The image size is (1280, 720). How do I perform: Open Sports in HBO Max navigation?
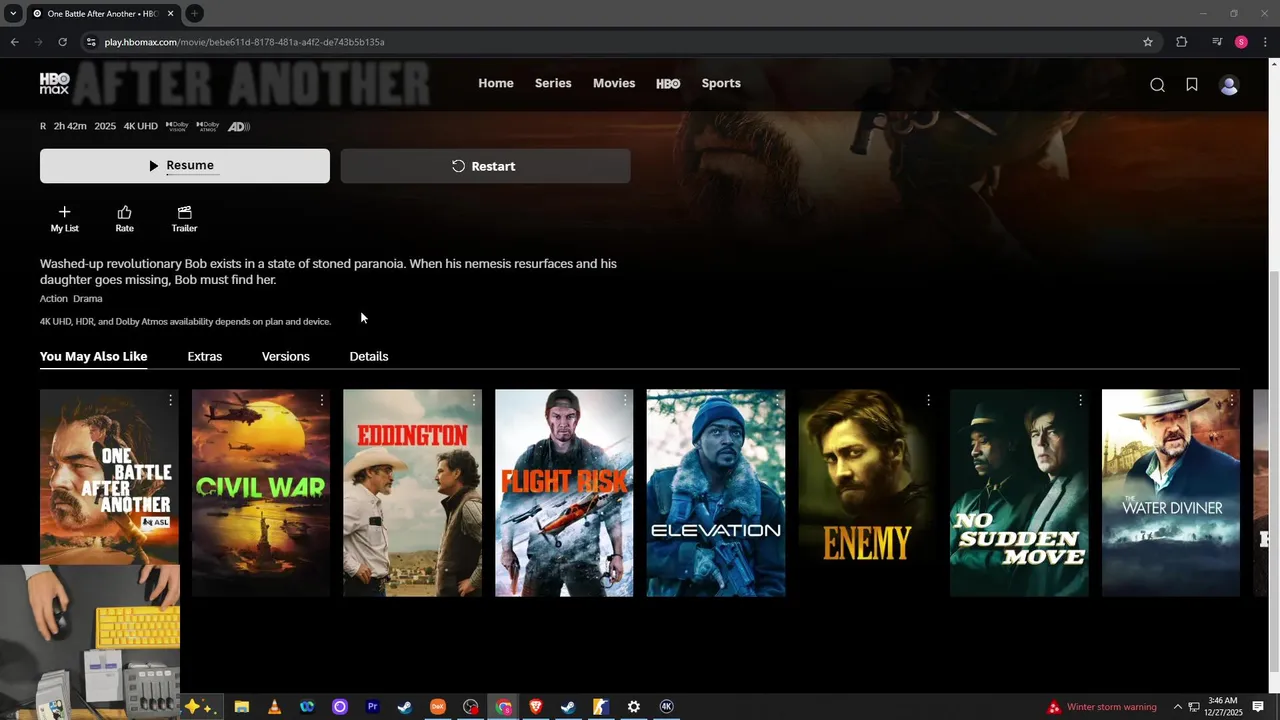tap(721, 84)
